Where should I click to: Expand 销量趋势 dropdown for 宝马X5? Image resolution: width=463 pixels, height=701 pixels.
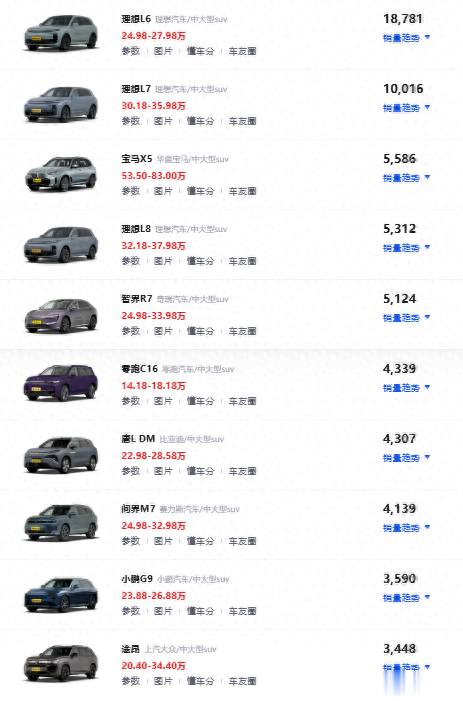(406, 178)
